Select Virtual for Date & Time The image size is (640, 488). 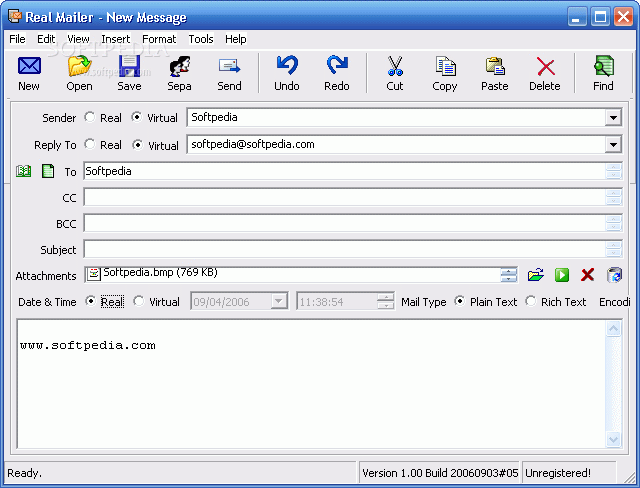139,301
